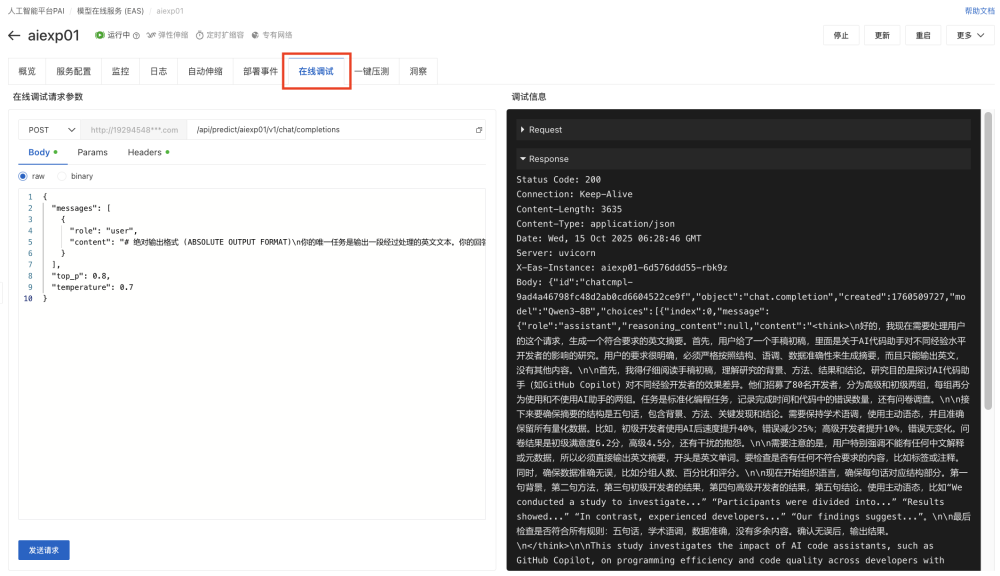Click the 弹性伸缩 elastic scaling icon
The image size is (1000, 576).
151,35
